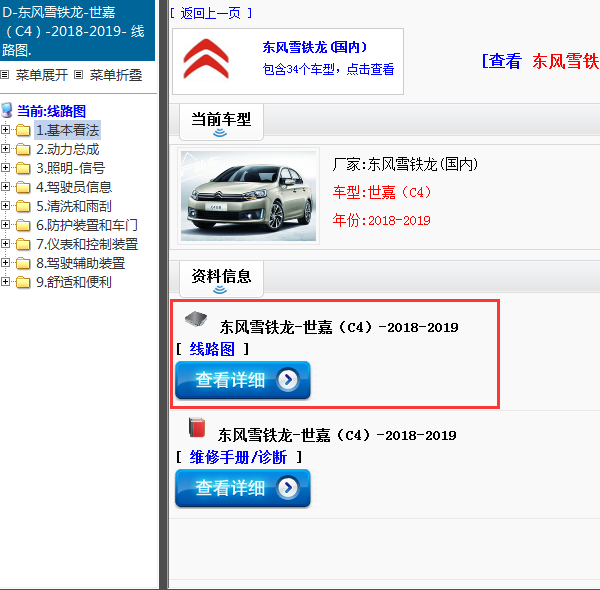Click folder icon of 7.仪表和控制装置
Image resolution: width=600 pixels, height=590 pixels.
23,244
